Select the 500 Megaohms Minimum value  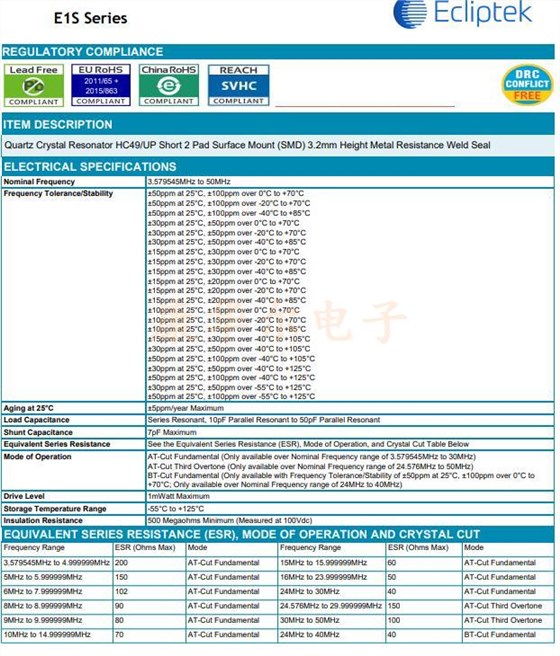[x=230, y=520]
